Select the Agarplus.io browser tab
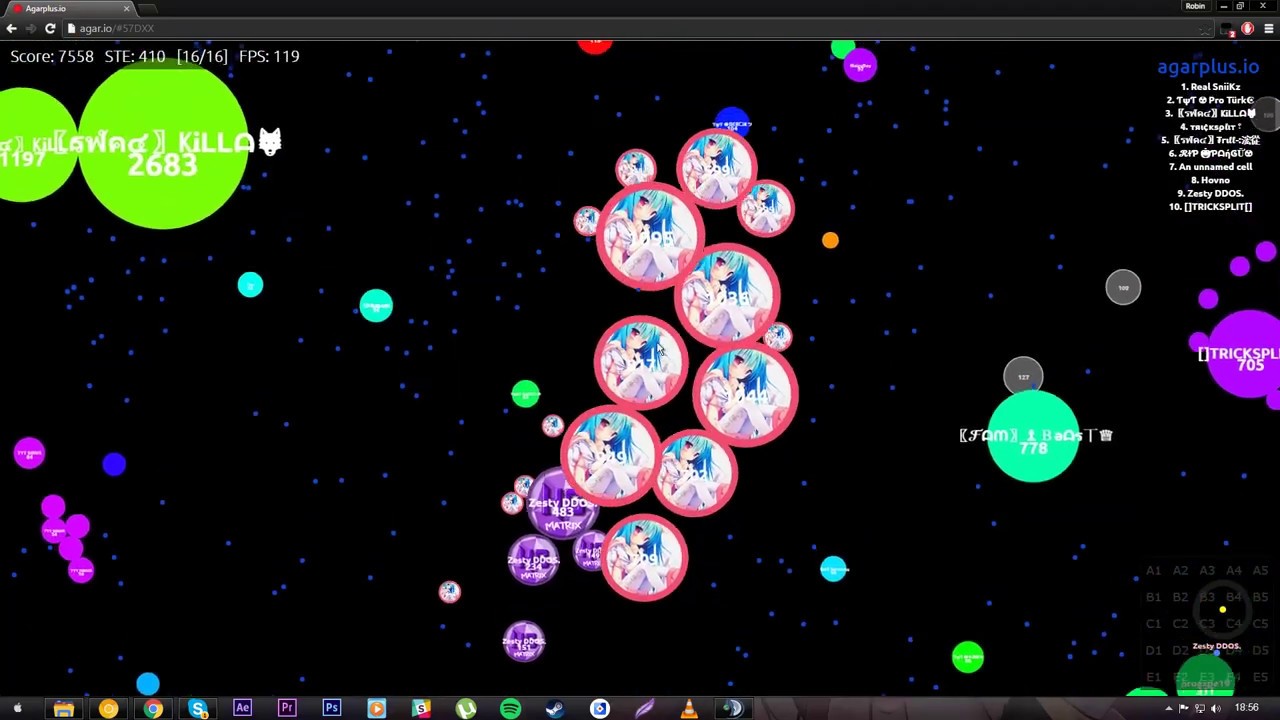This screenshot has width=1280, height=720. tap(70, 8)
